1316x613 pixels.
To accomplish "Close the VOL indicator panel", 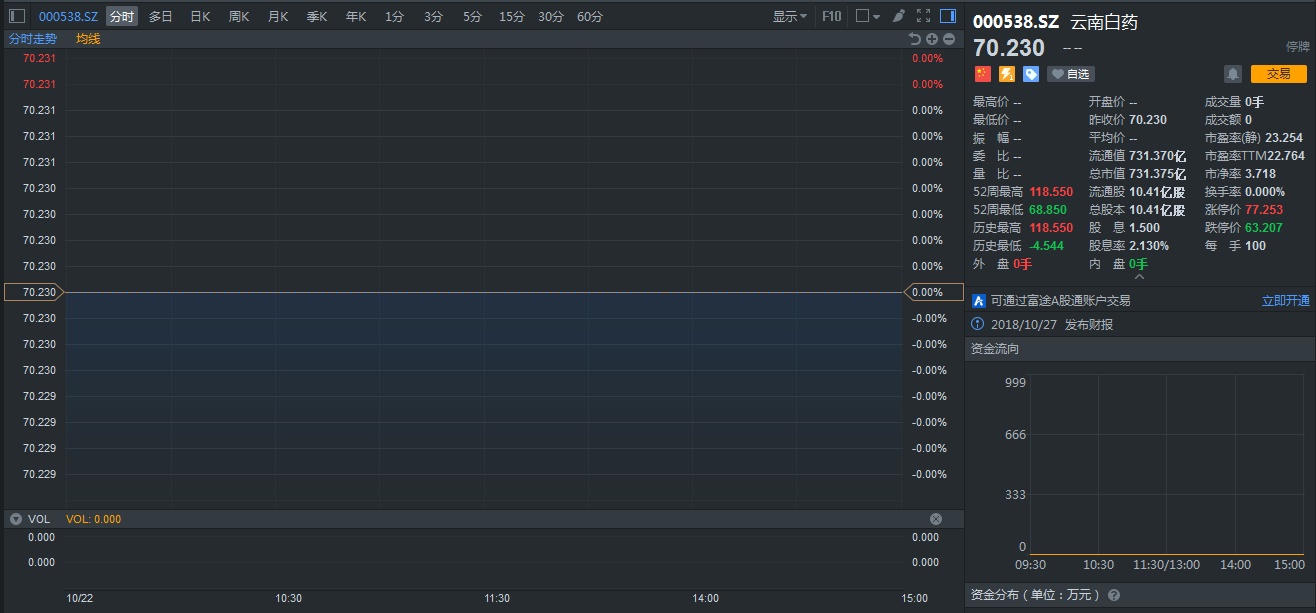I will point(936,519).
